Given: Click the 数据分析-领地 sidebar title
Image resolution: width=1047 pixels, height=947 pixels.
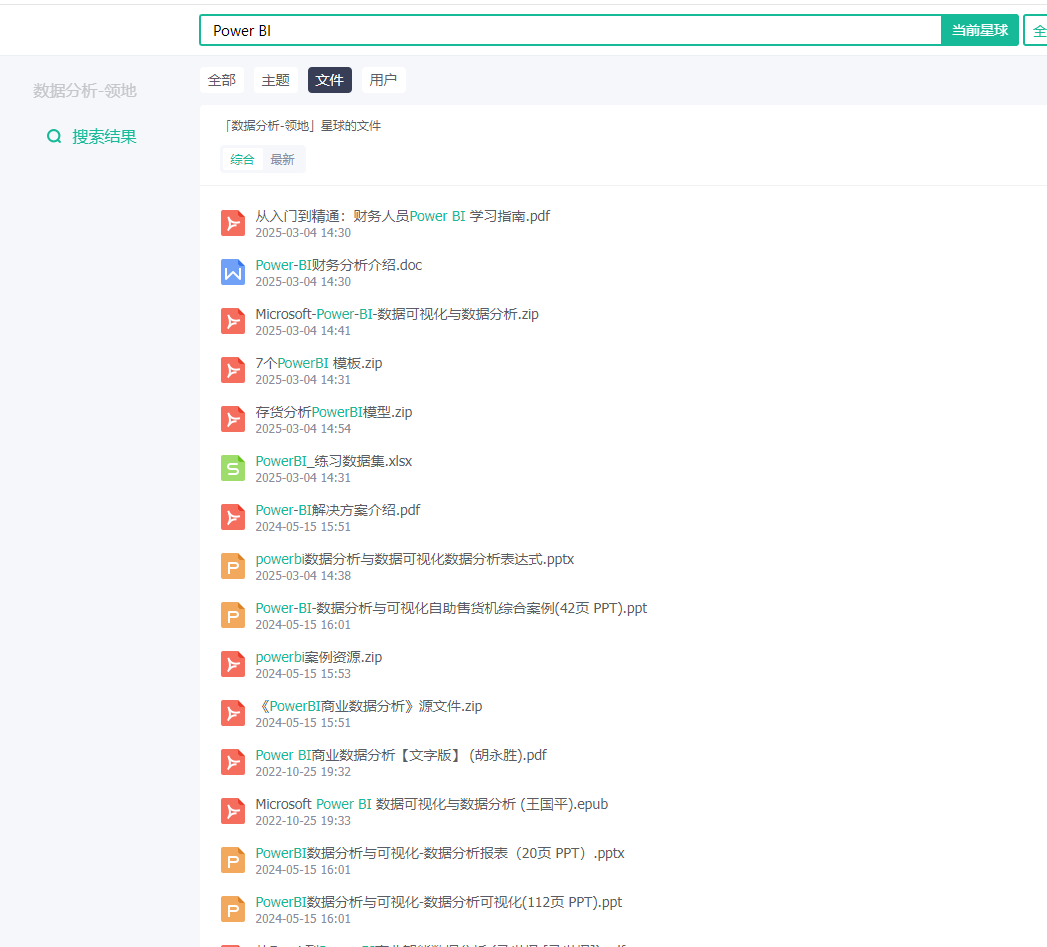Looking at the screenshot, I should pyautogui.click(x=85, y=91).
